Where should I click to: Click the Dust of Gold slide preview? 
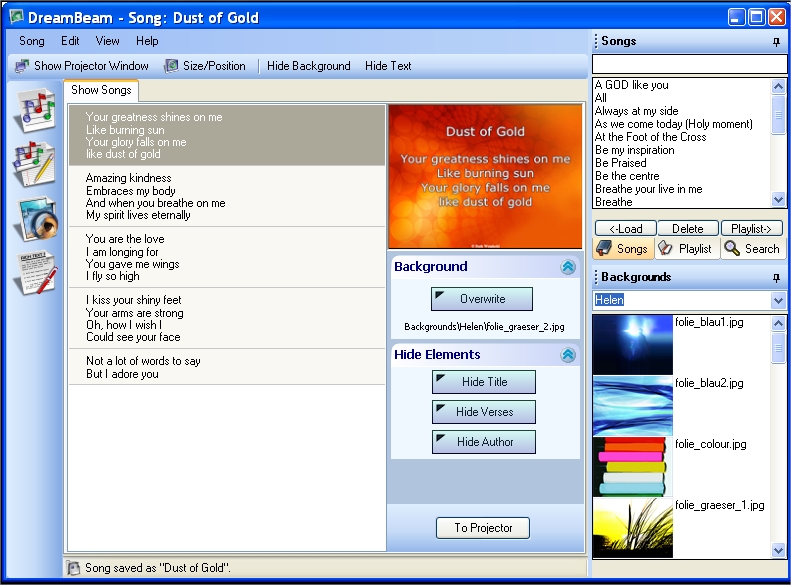pyautogui.click(x=485, y=177)
